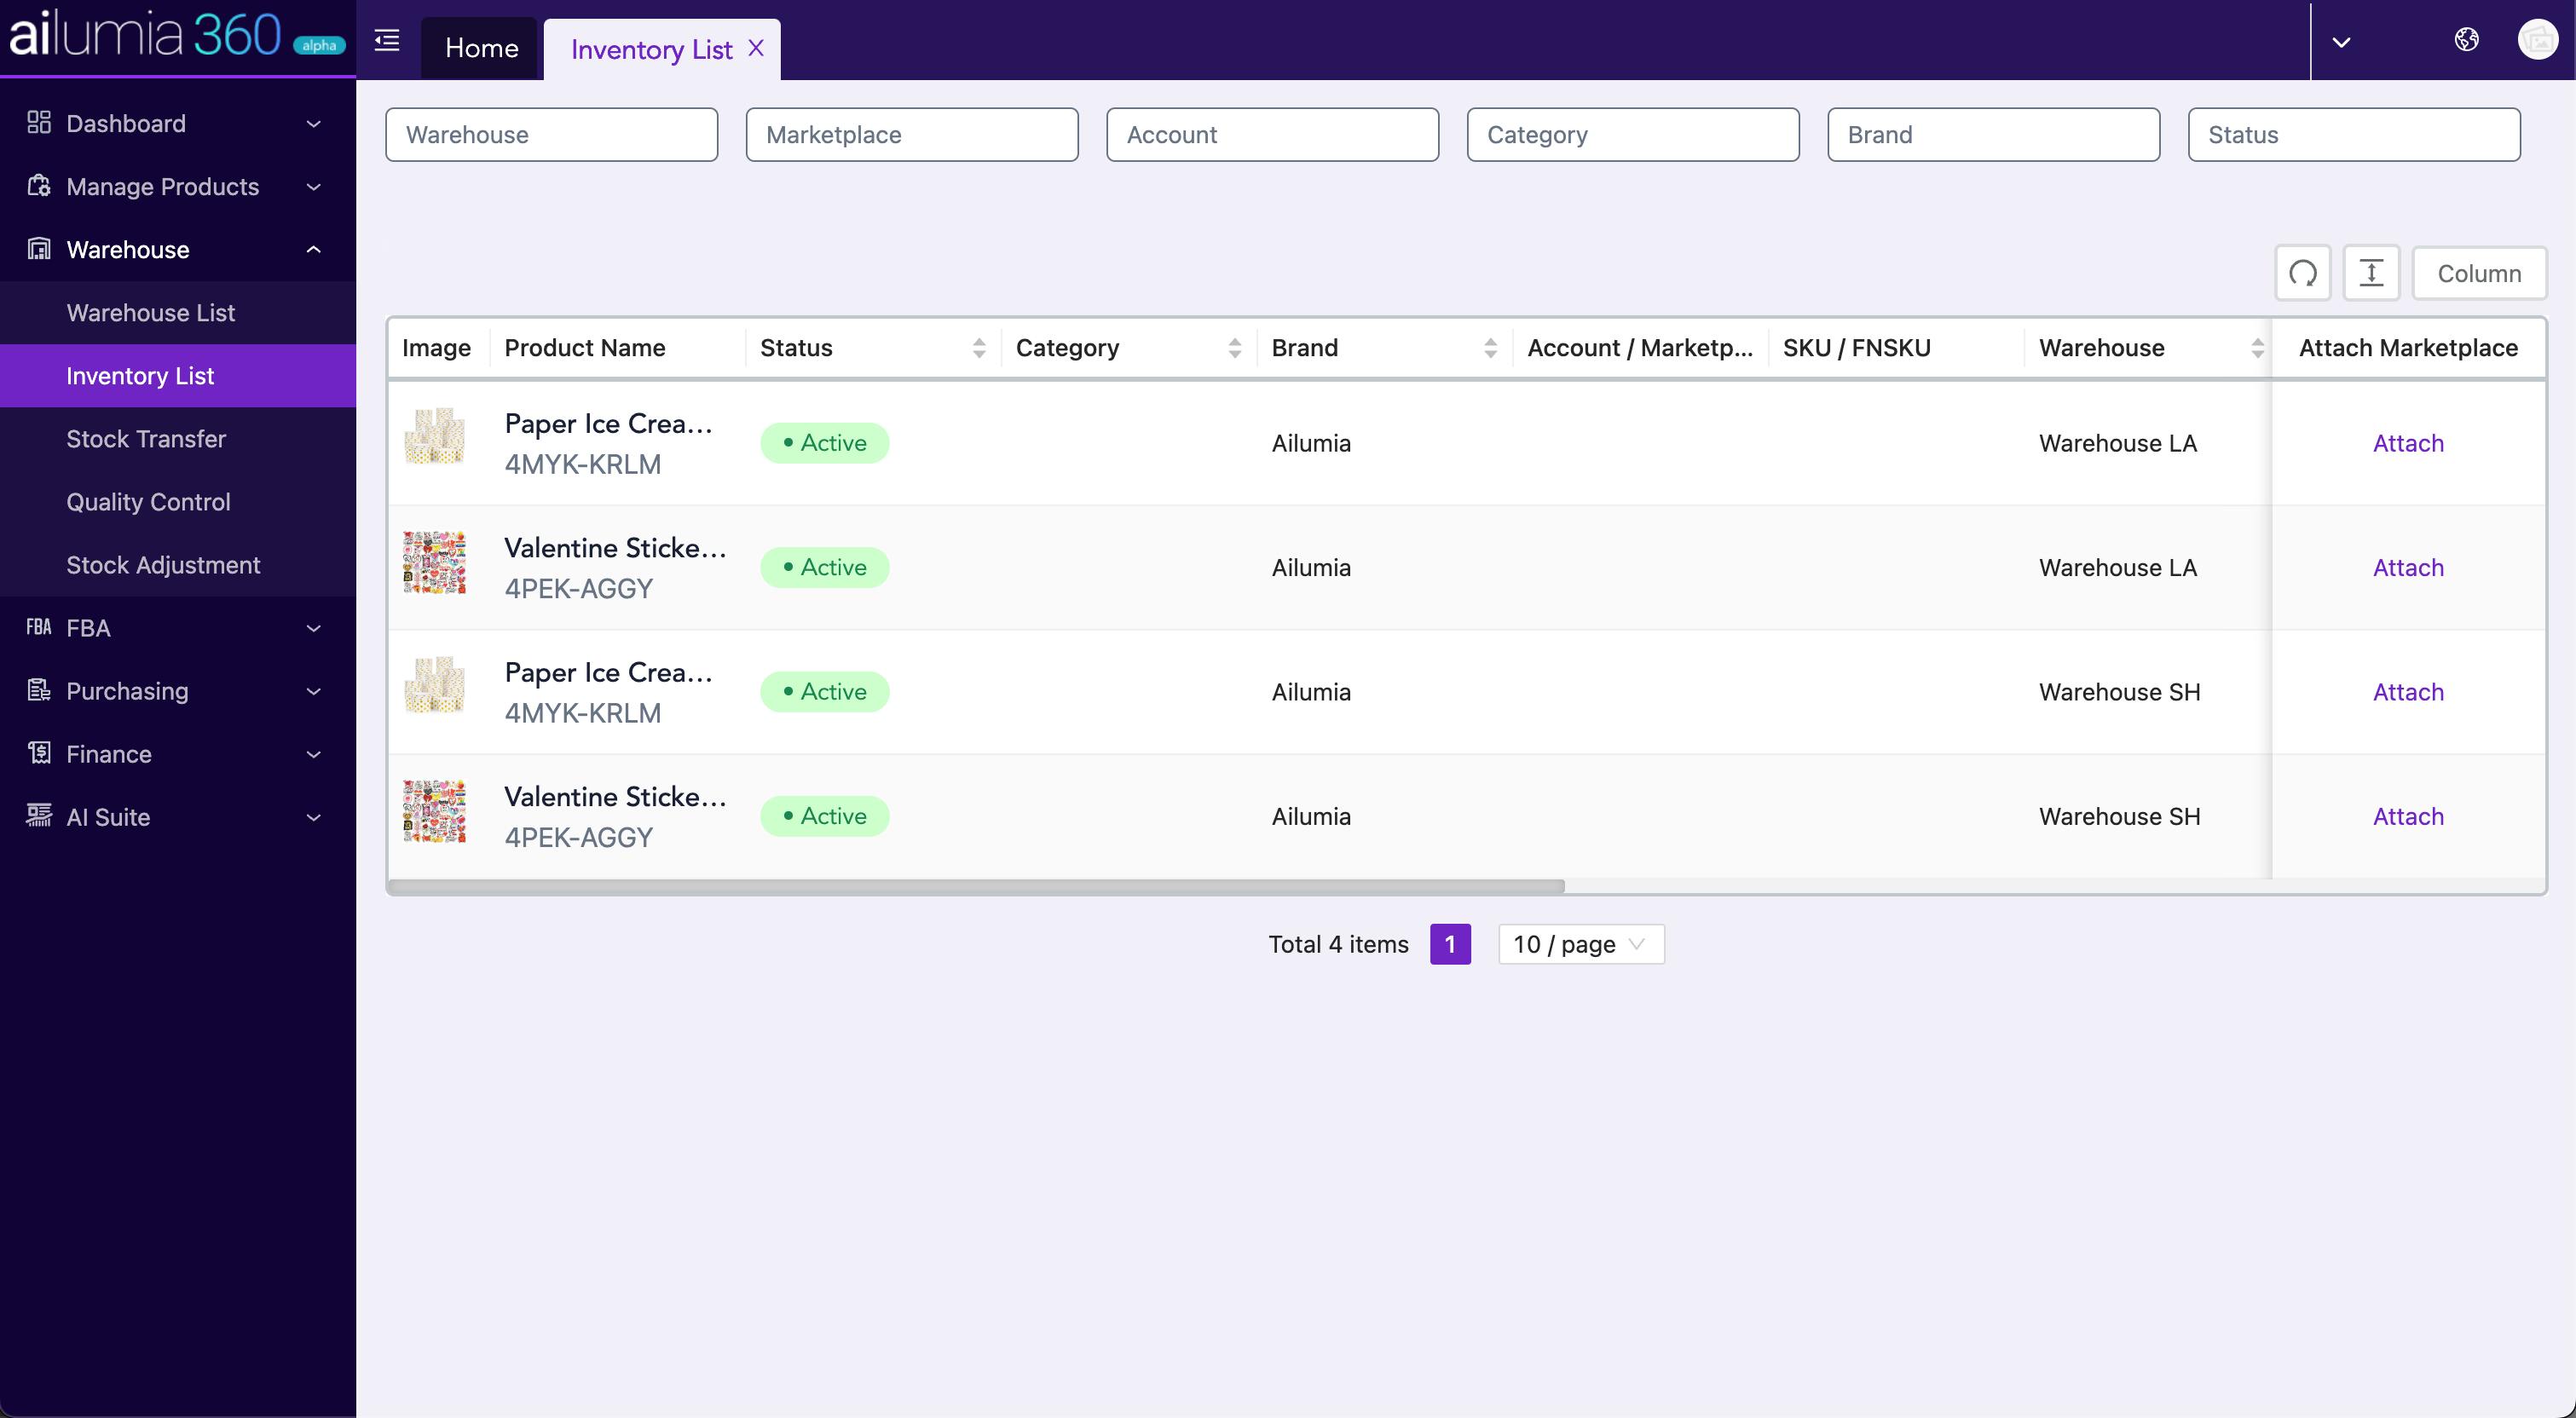This screenshot has height=1418, width=2576.
Task: Click the horizontal table scrollbar
Action: [976, 887]
